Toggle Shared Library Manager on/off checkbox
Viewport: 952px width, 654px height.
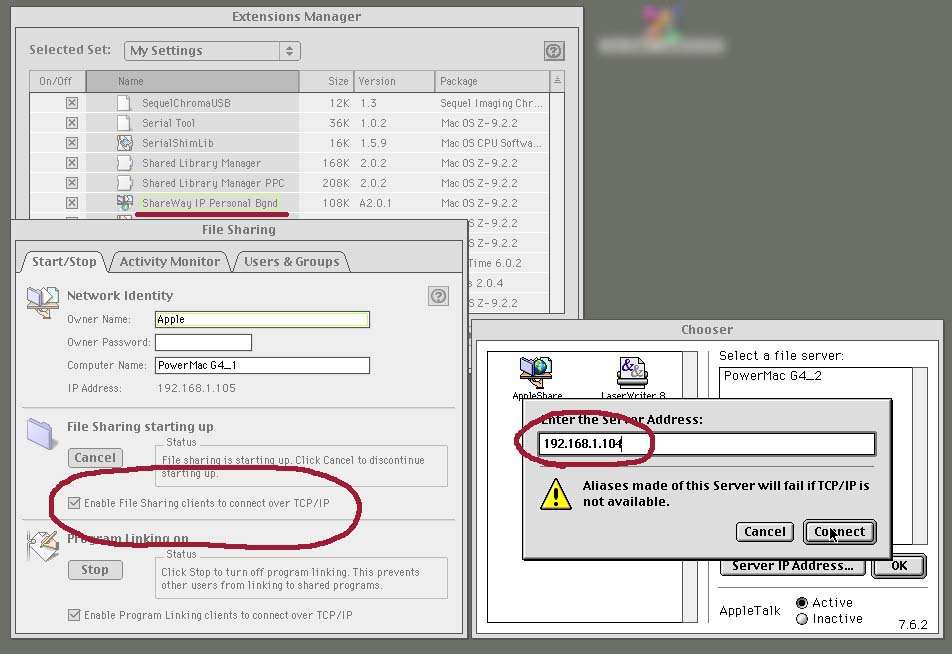point(72,163)
